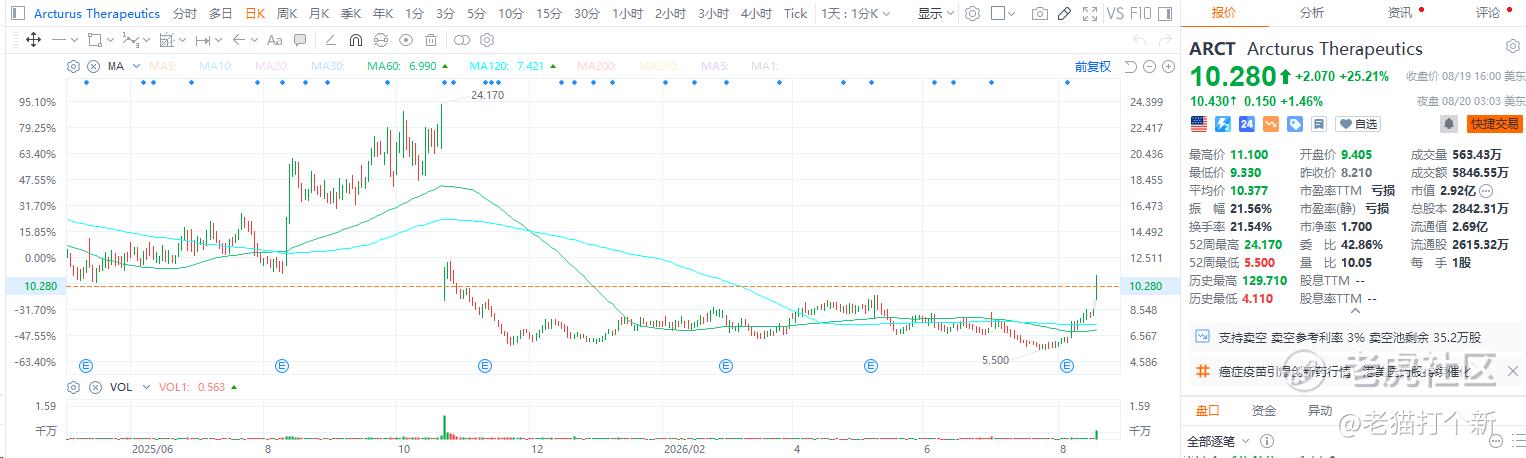Viewport: 1526px width, 458px height.
Task: Open shape tool options dropdown arrow
Action: (108, 40)
